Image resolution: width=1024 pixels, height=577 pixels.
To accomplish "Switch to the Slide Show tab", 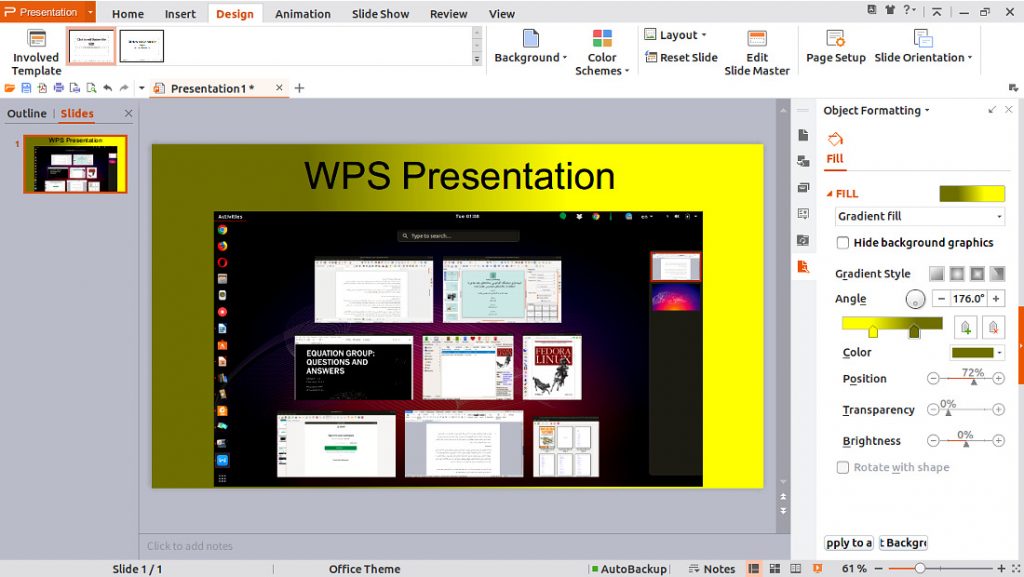I will tap(380, 14).
